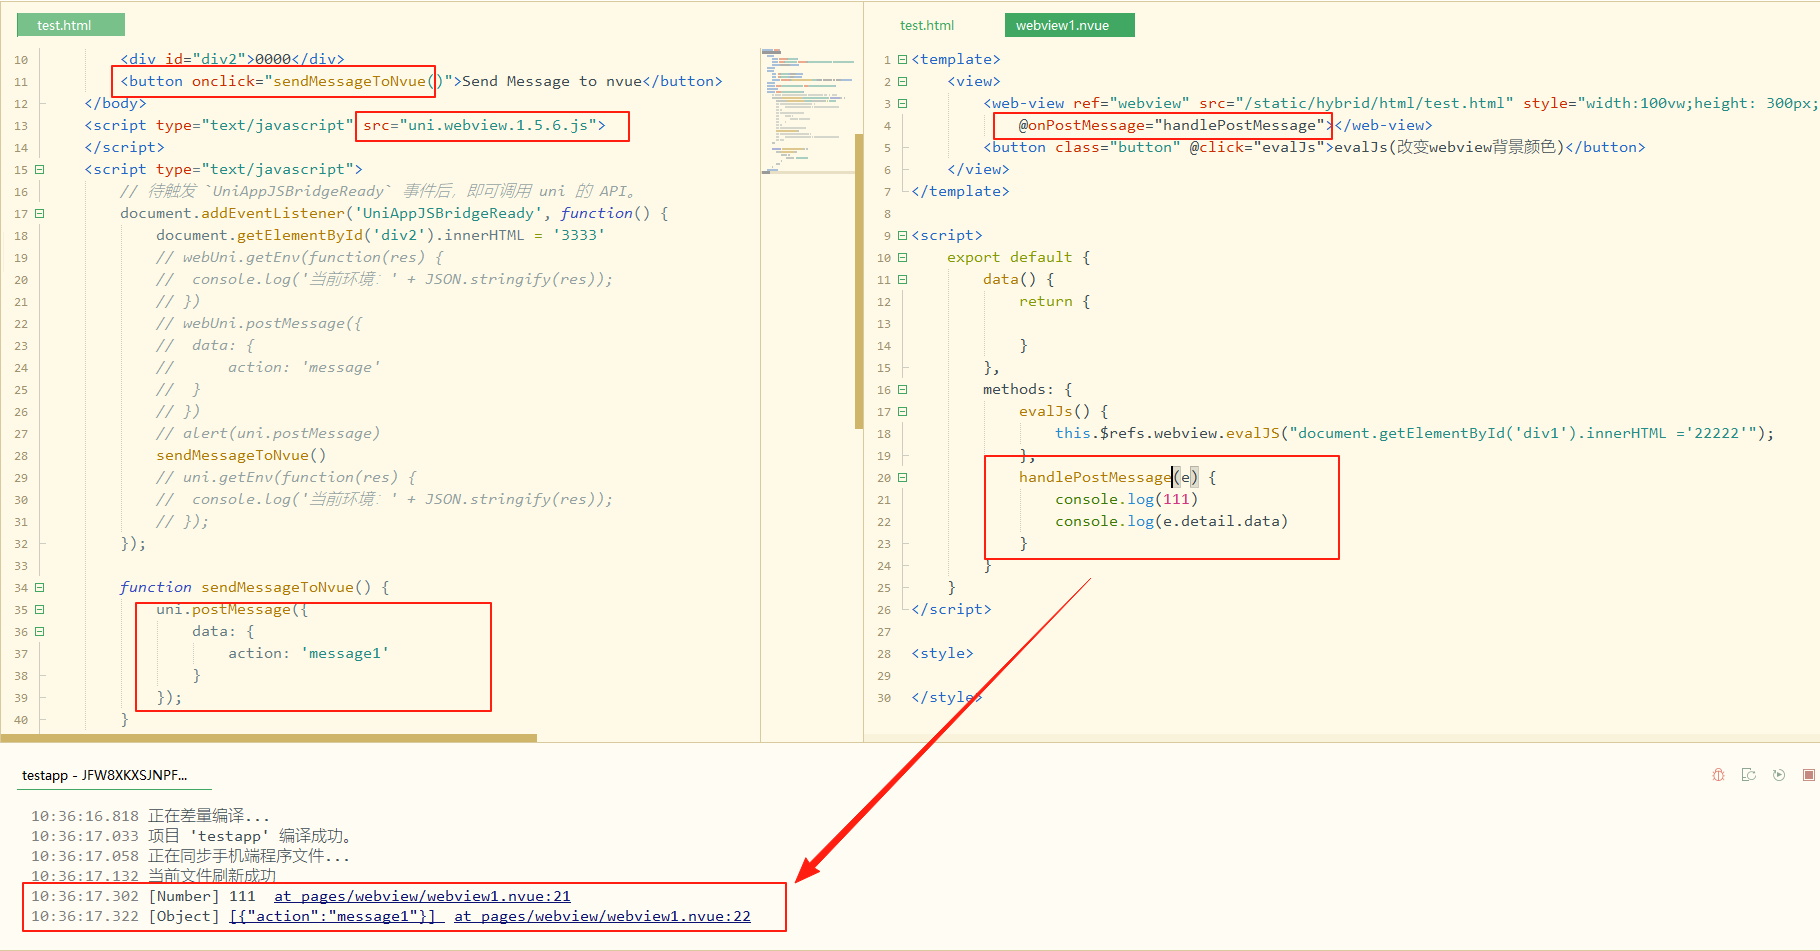Viewport: 1820px width, 951px height.
Task: Open link at pages/webview/webview1.nvue:22
Action: 602,916
